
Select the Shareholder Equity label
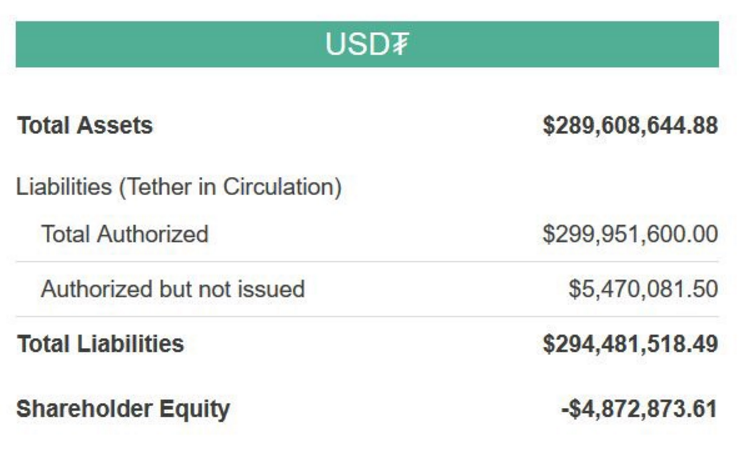123,409
